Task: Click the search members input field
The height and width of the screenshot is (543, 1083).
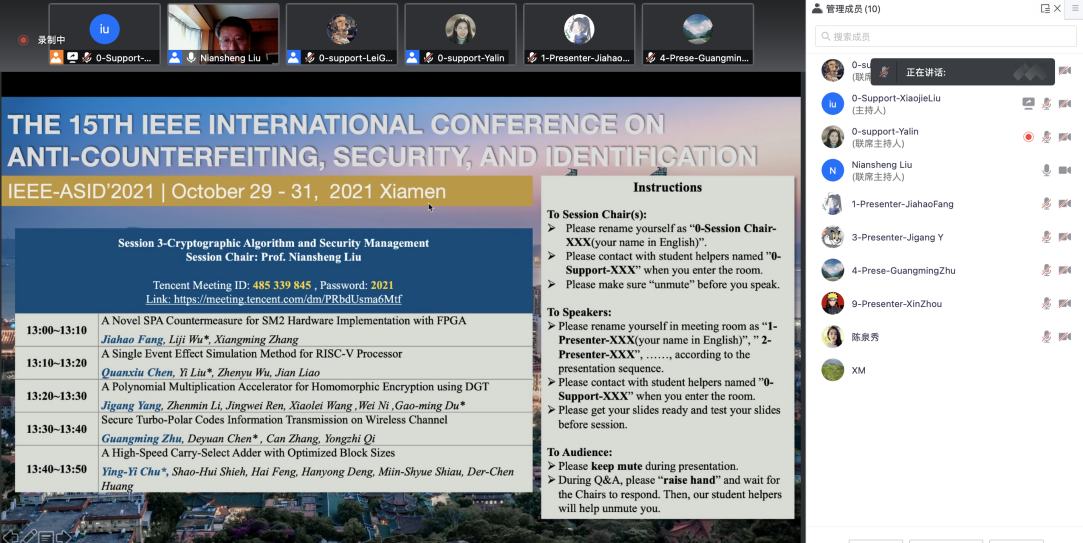Action: (x=943, y=37)
